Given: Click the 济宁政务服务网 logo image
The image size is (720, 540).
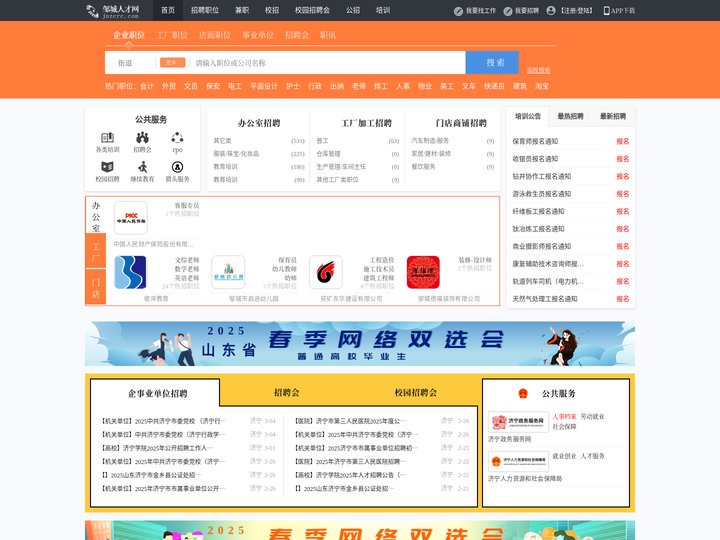Looking at the screenshot, I should [x=518, y=422].
